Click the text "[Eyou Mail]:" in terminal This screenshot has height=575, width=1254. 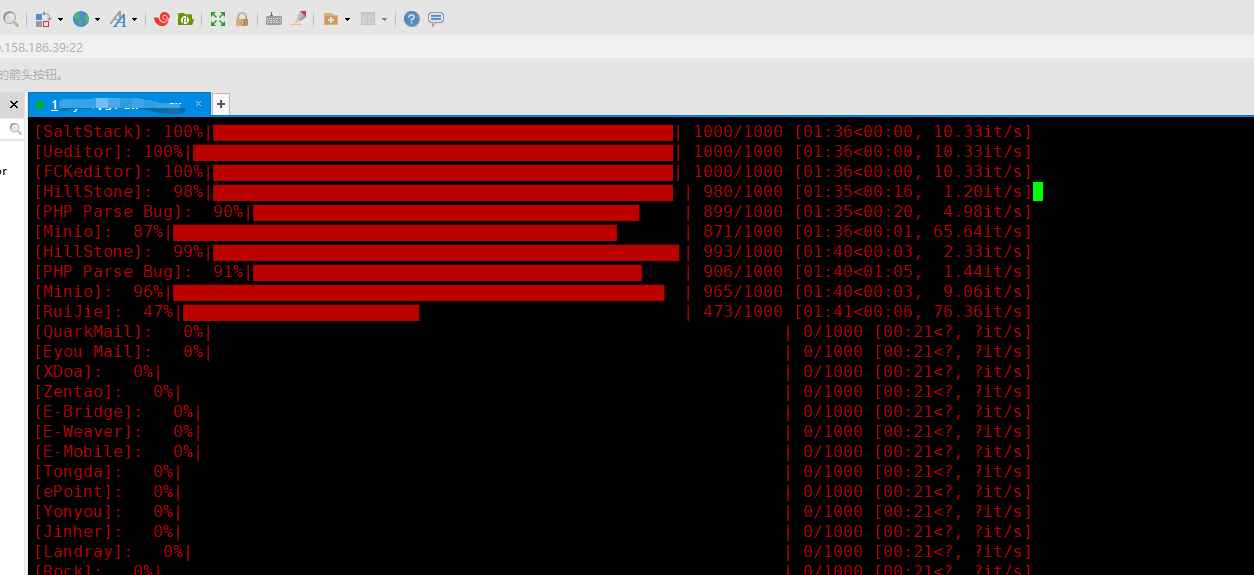(94, 352)
